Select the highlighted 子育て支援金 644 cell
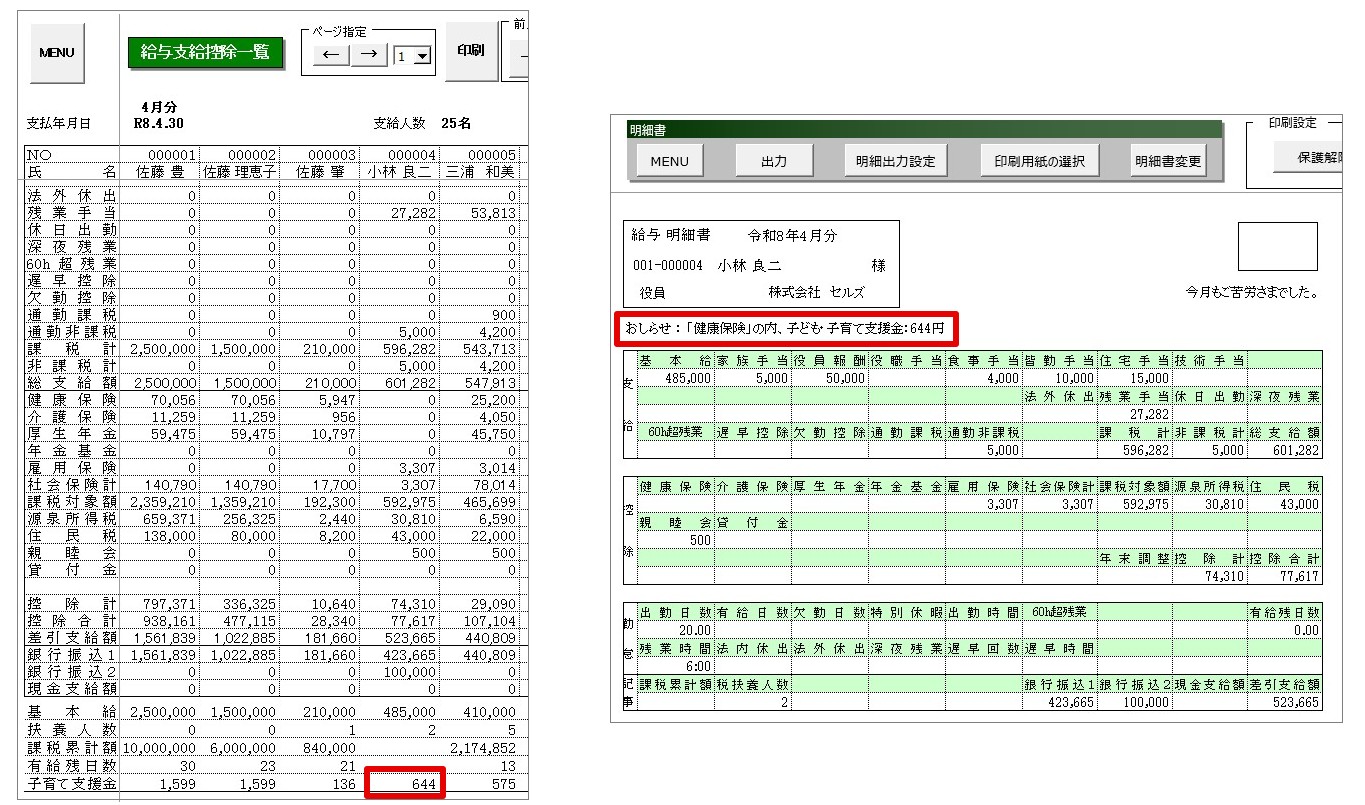1365x805 pixels. [404, 785]
